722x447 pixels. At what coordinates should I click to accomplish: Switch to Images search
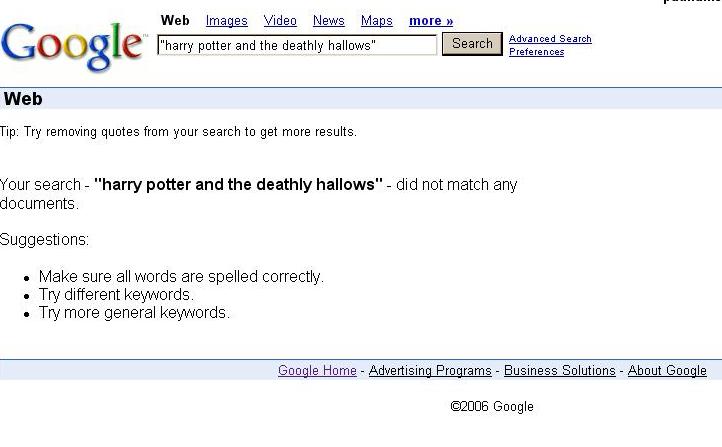(x=226, y=20)
